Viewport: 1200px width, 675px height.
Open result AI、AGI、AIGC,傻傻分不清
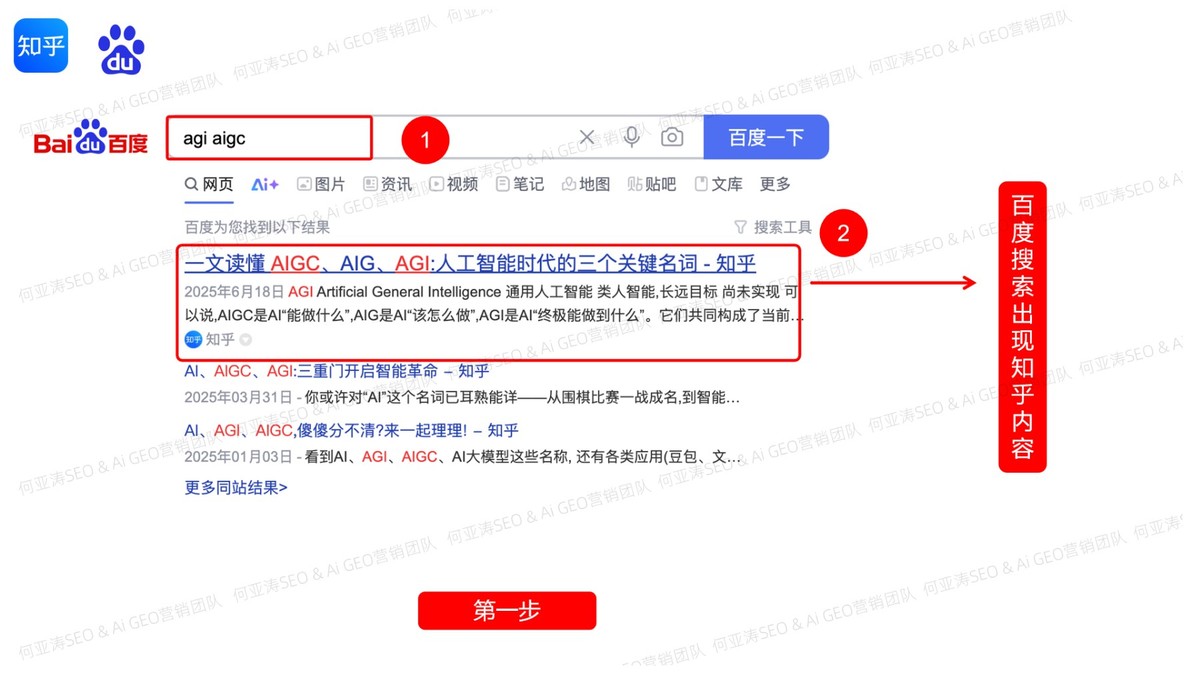pyautogui.click(x=351, y=430)
